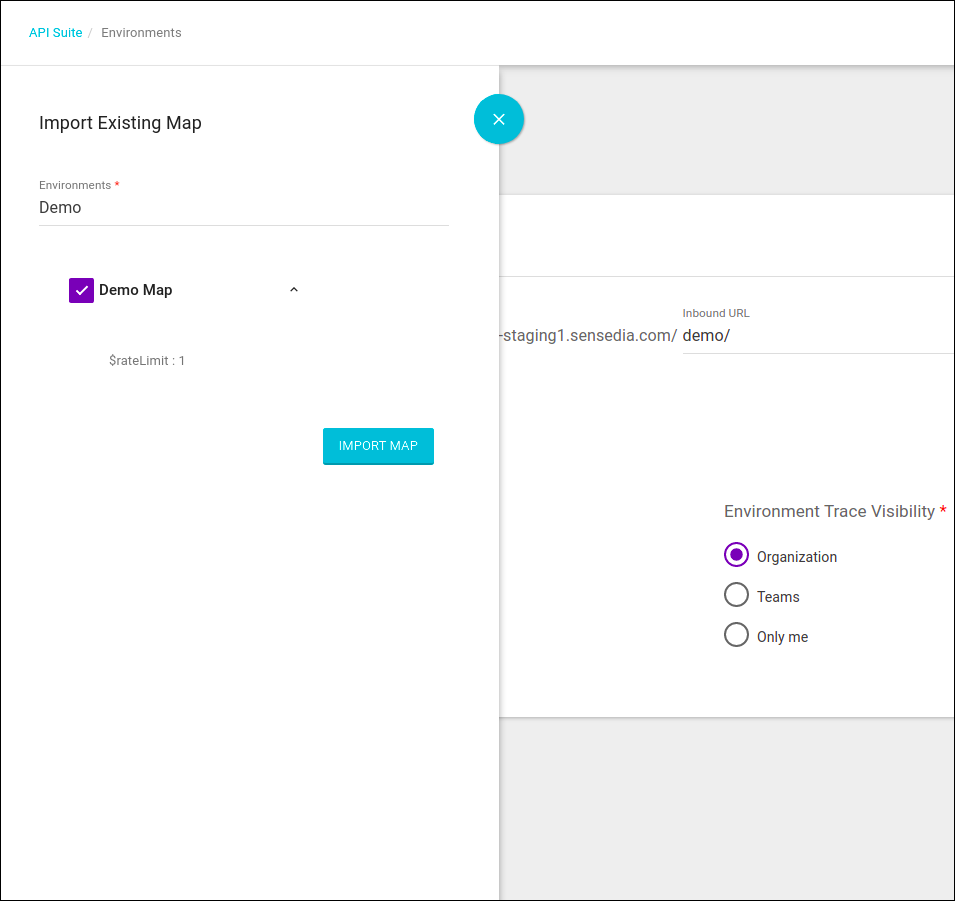Click the Environments field label

pos(75,185)
